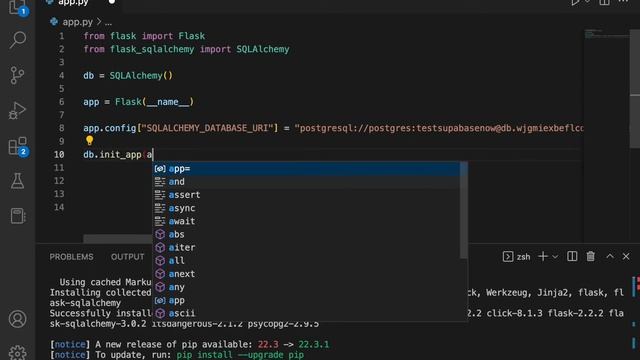640x360 pixels.
Task: Click 'from flask_sqlalchemy import SQLAlchemy' line
Action: point(186,49)
